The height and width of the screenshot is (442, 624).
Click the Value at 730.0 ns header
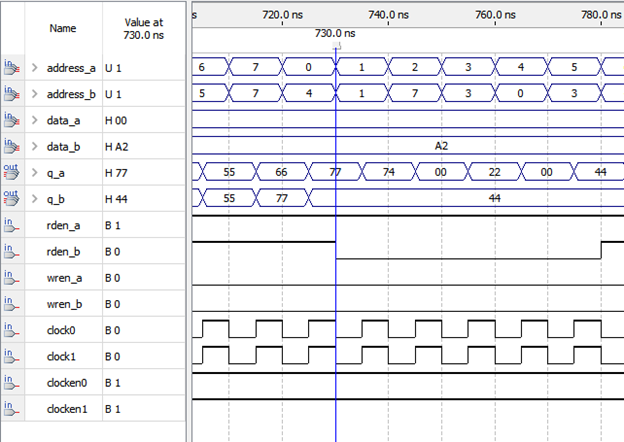tap(143, 29)
